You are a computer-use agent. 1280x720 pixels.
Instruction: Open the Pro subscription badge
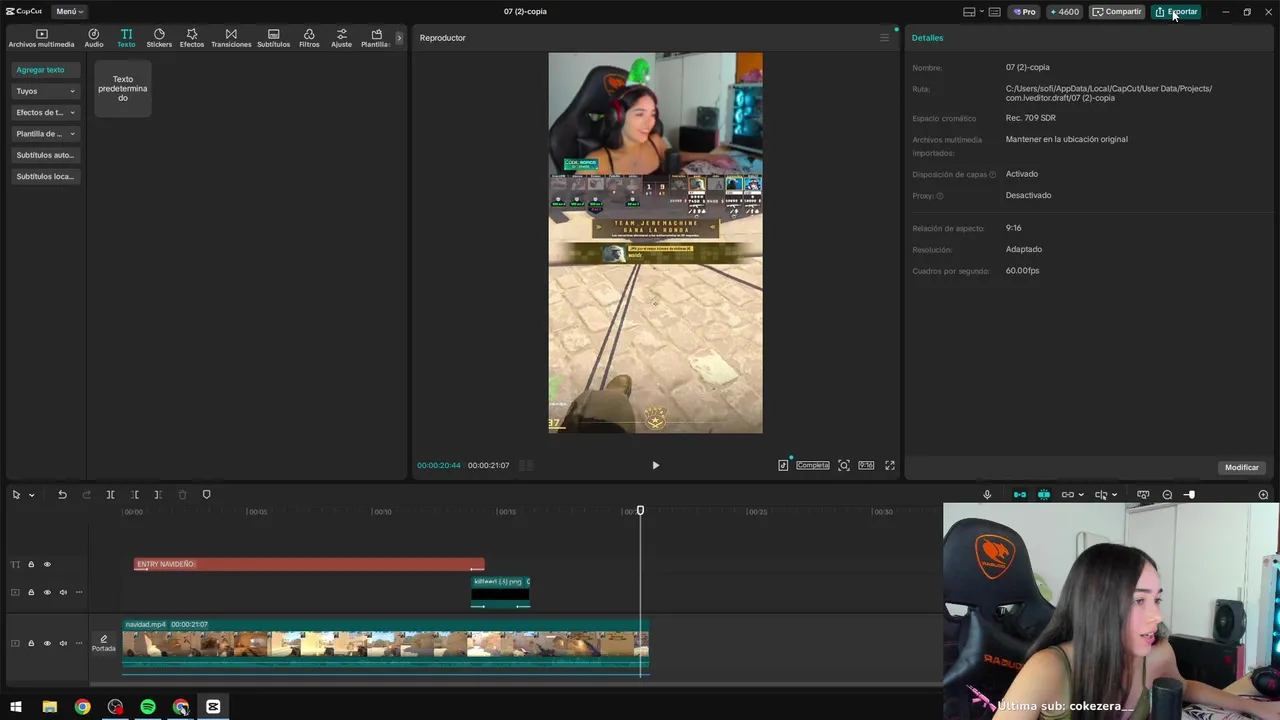pyautogui.click(x=1024, y=12)
